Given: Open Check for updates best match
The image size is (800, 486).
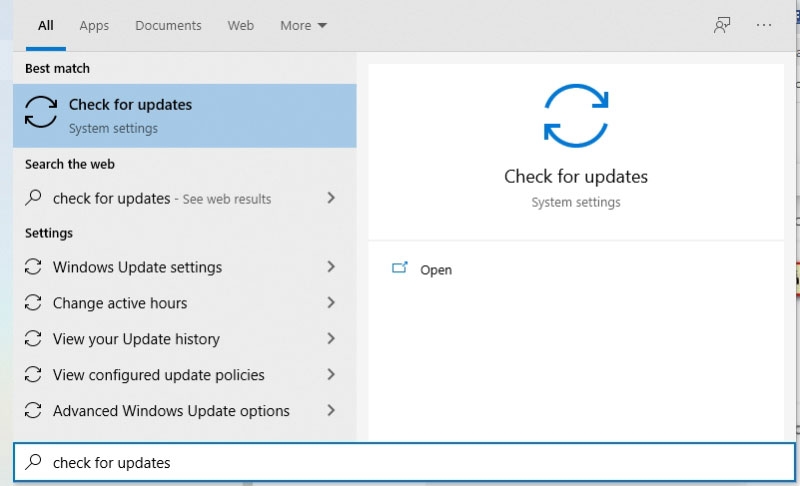Looking at the screenshot, I should pyautogui.click(x=185, y=116).
